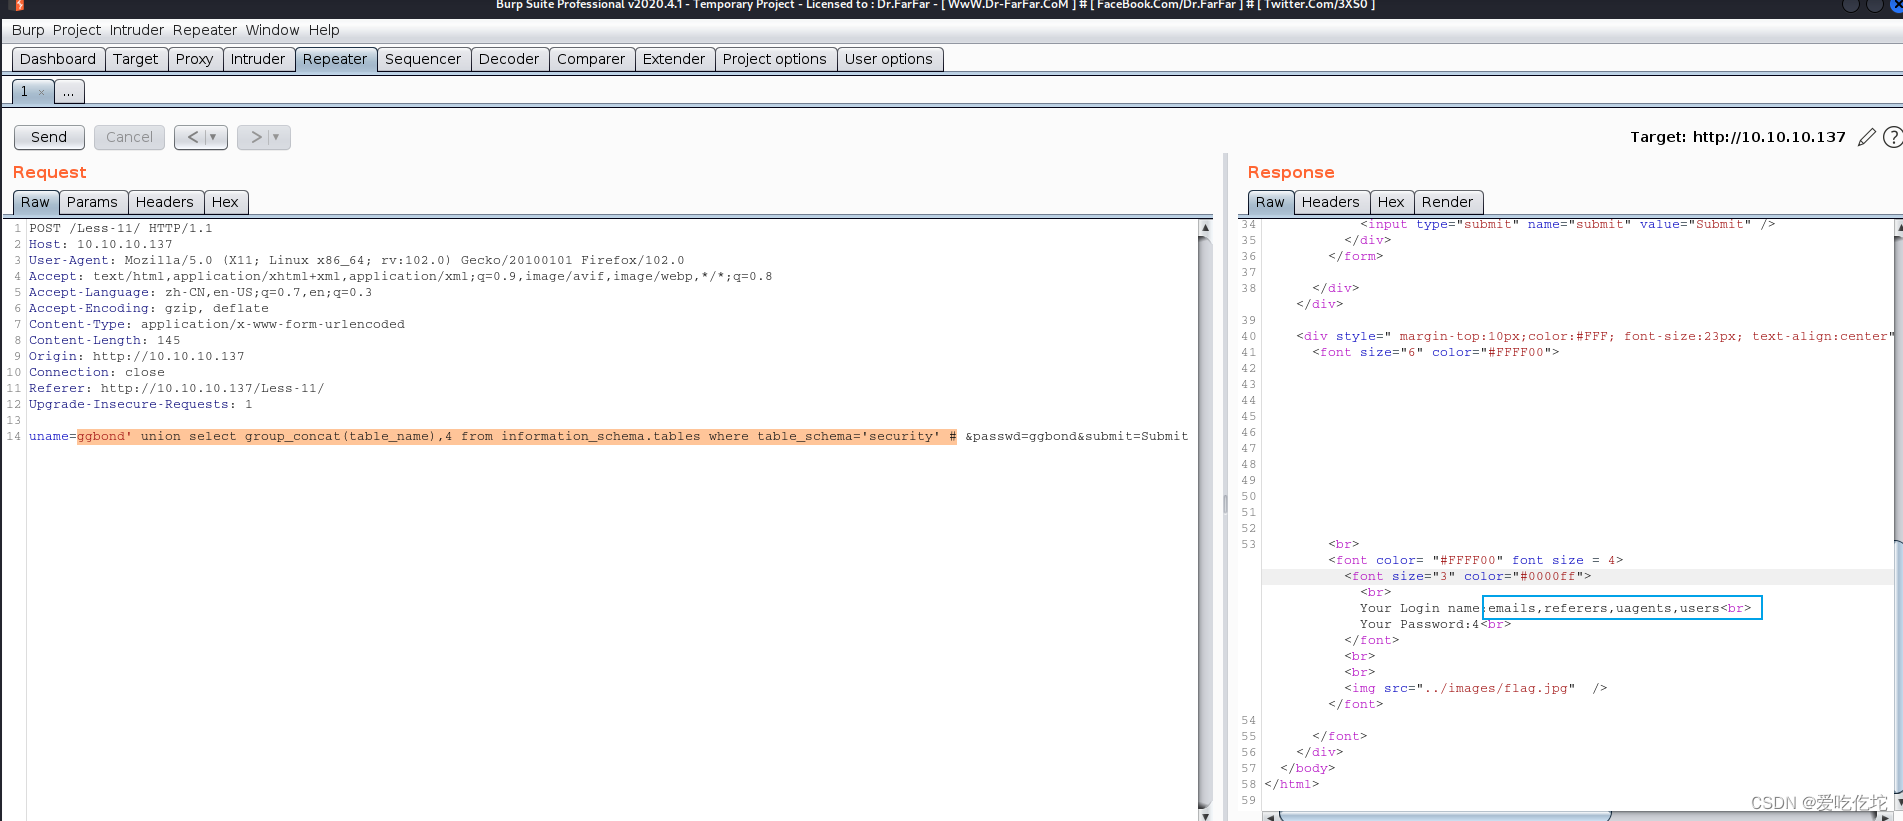The width and height of the screenshot is (1903, 821).
Task: Show the response Raw view
Action: (1270, 202)
